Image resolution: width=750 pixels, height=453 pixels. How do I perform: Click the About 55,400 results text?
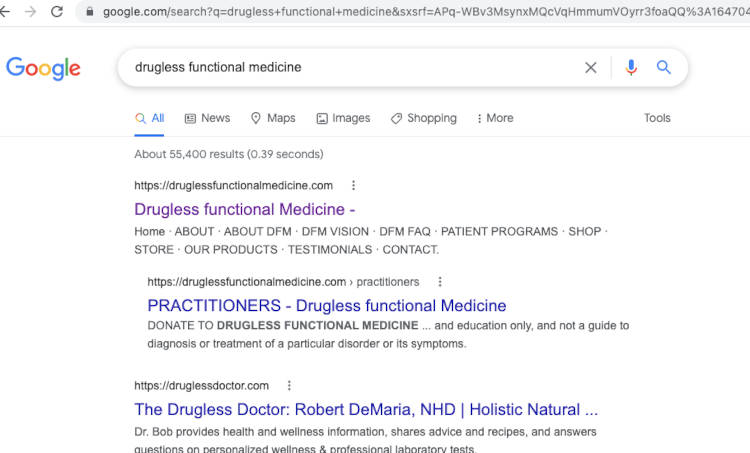229,155
